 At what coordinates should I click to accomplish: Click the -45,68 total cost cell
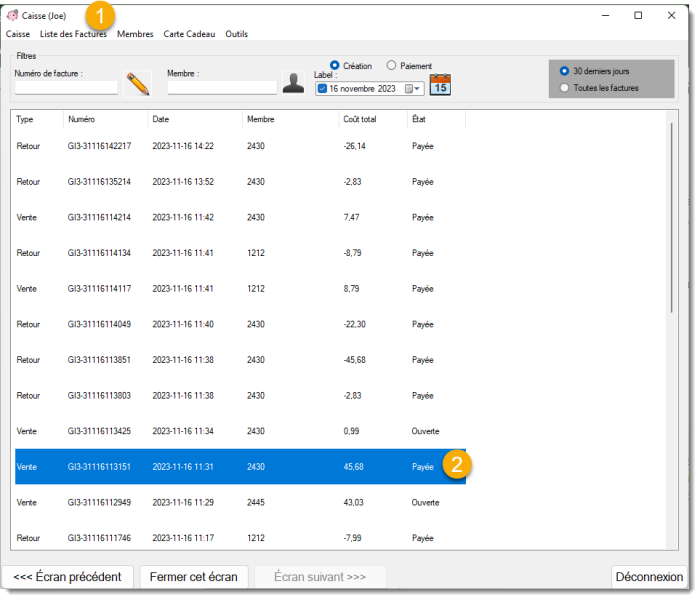[x=354, y=360]
